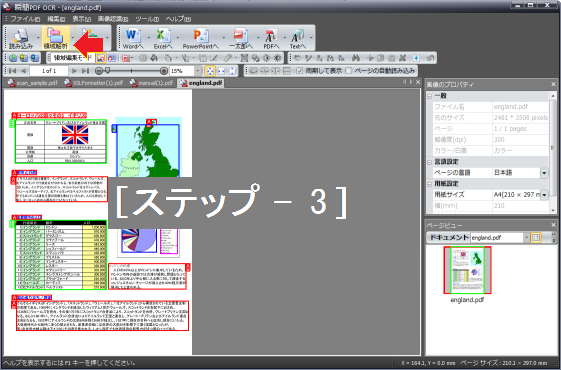The width and height of the screenshot is (561, 370).
Task: Click the binoculars search icon
Action: coord(355,58)
